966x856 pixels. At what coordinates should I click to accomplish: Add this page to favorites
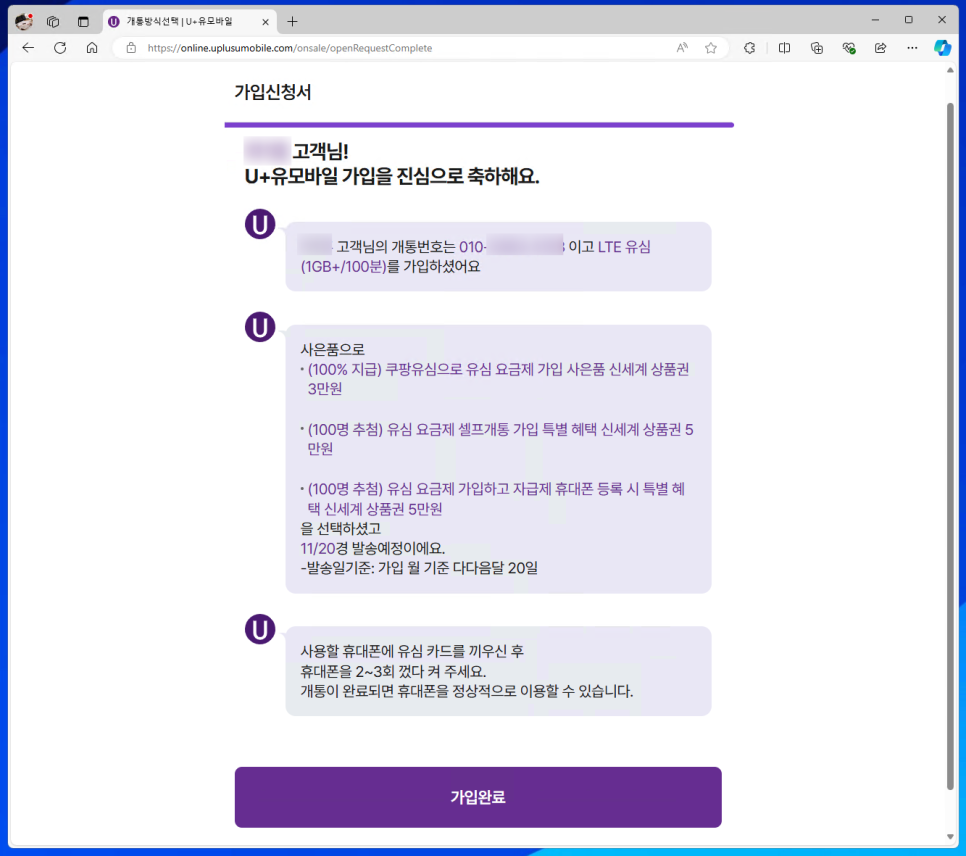click(x=711, y=48)
